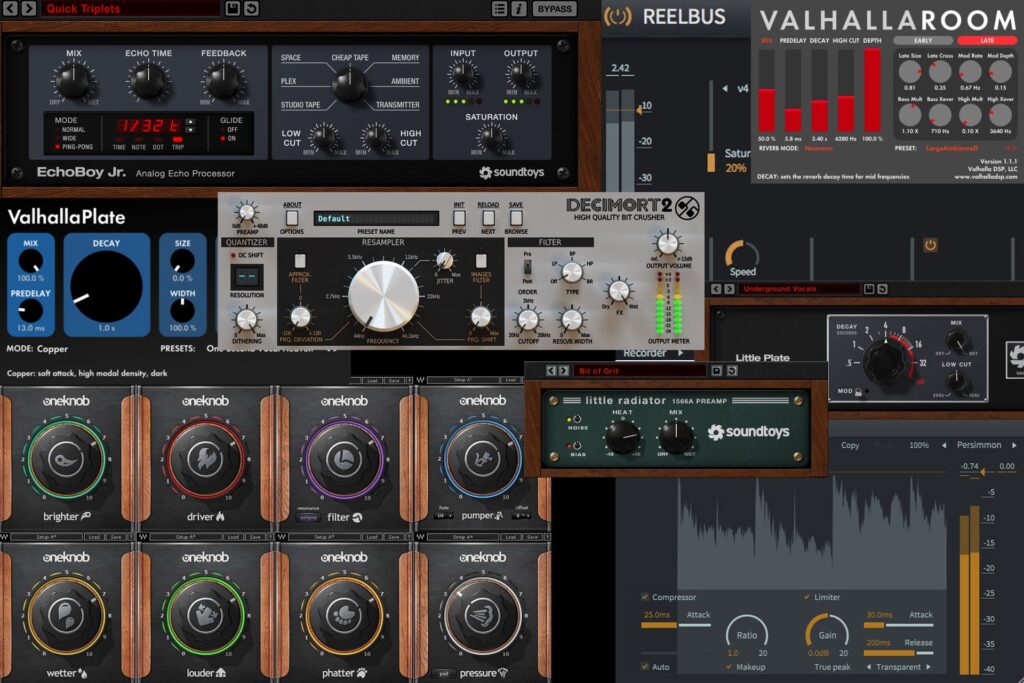1024x683 pixels.
Task: Go to previous EchoBoy Jr. preset
Action: [x=9, y=8]
